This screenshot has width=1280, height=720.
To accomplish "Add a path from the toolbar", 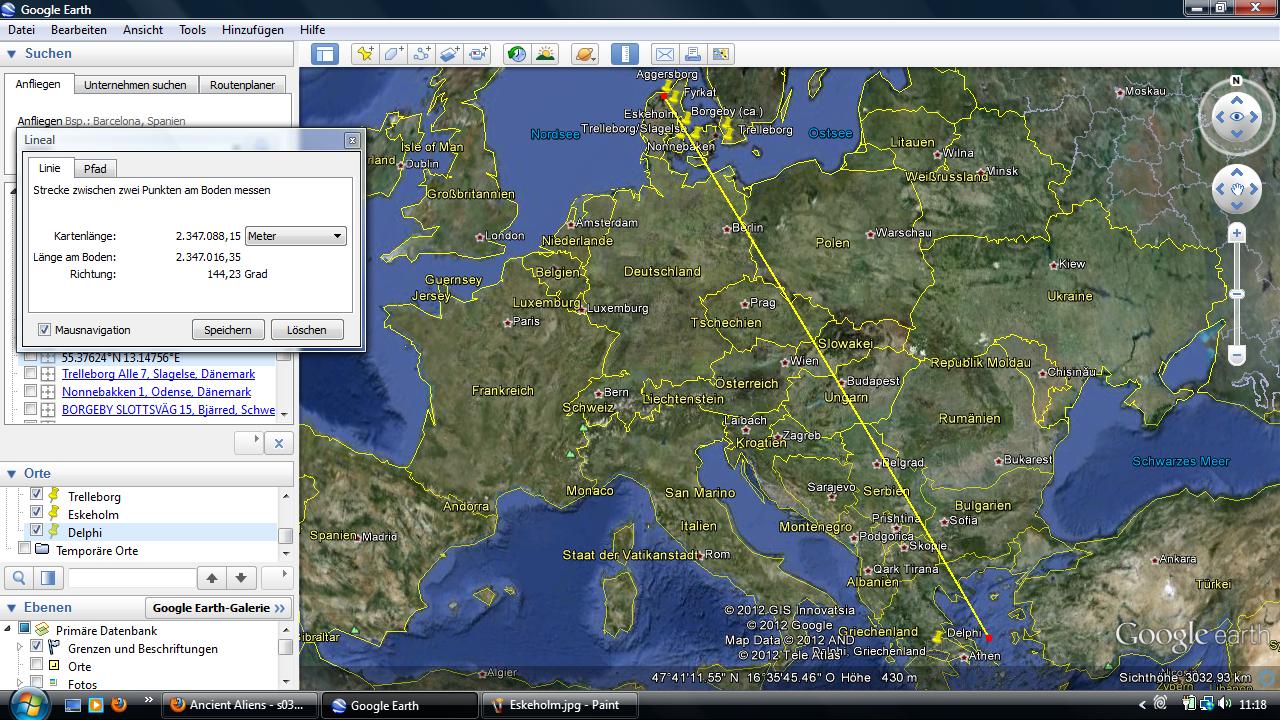I will click(x=422, y=54).
